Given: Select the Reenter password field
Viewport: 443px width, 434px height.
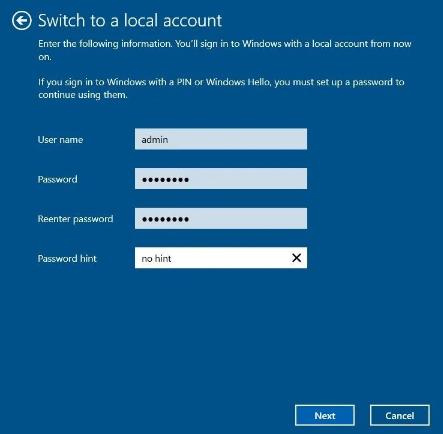Looking at the screenshot, I should coord(221,218).
